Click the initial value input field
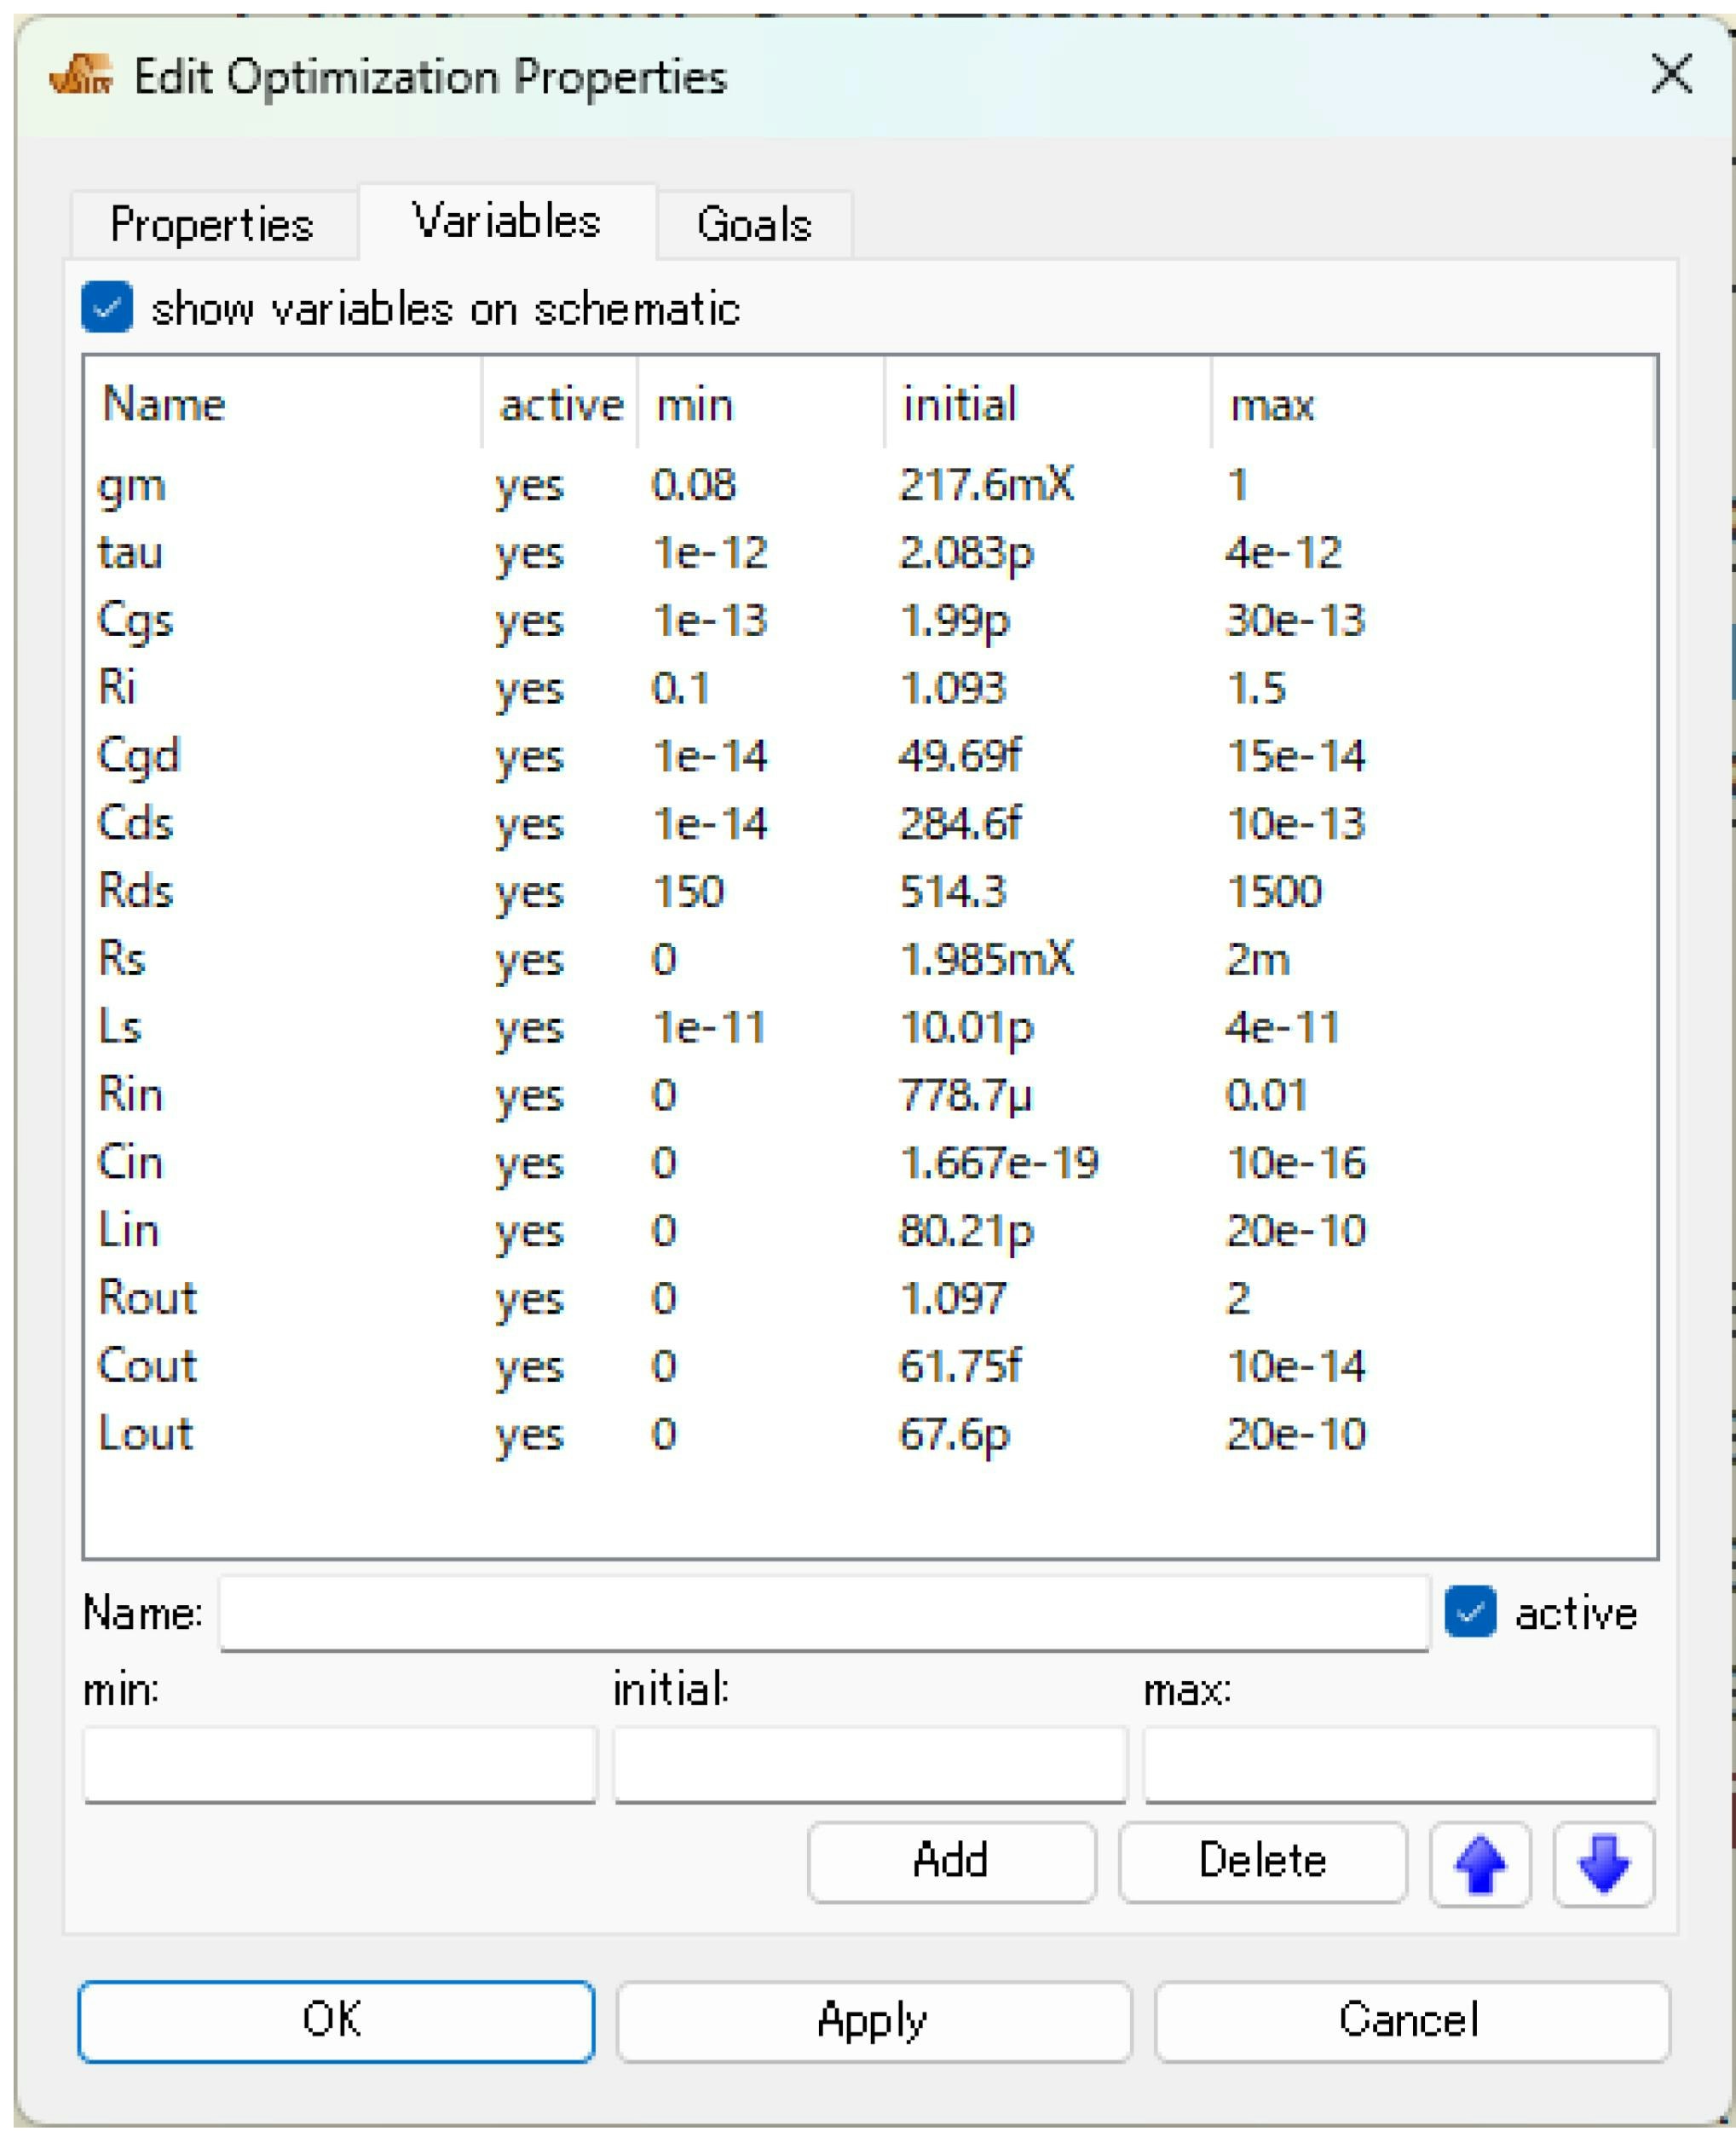 [870, 1764]
